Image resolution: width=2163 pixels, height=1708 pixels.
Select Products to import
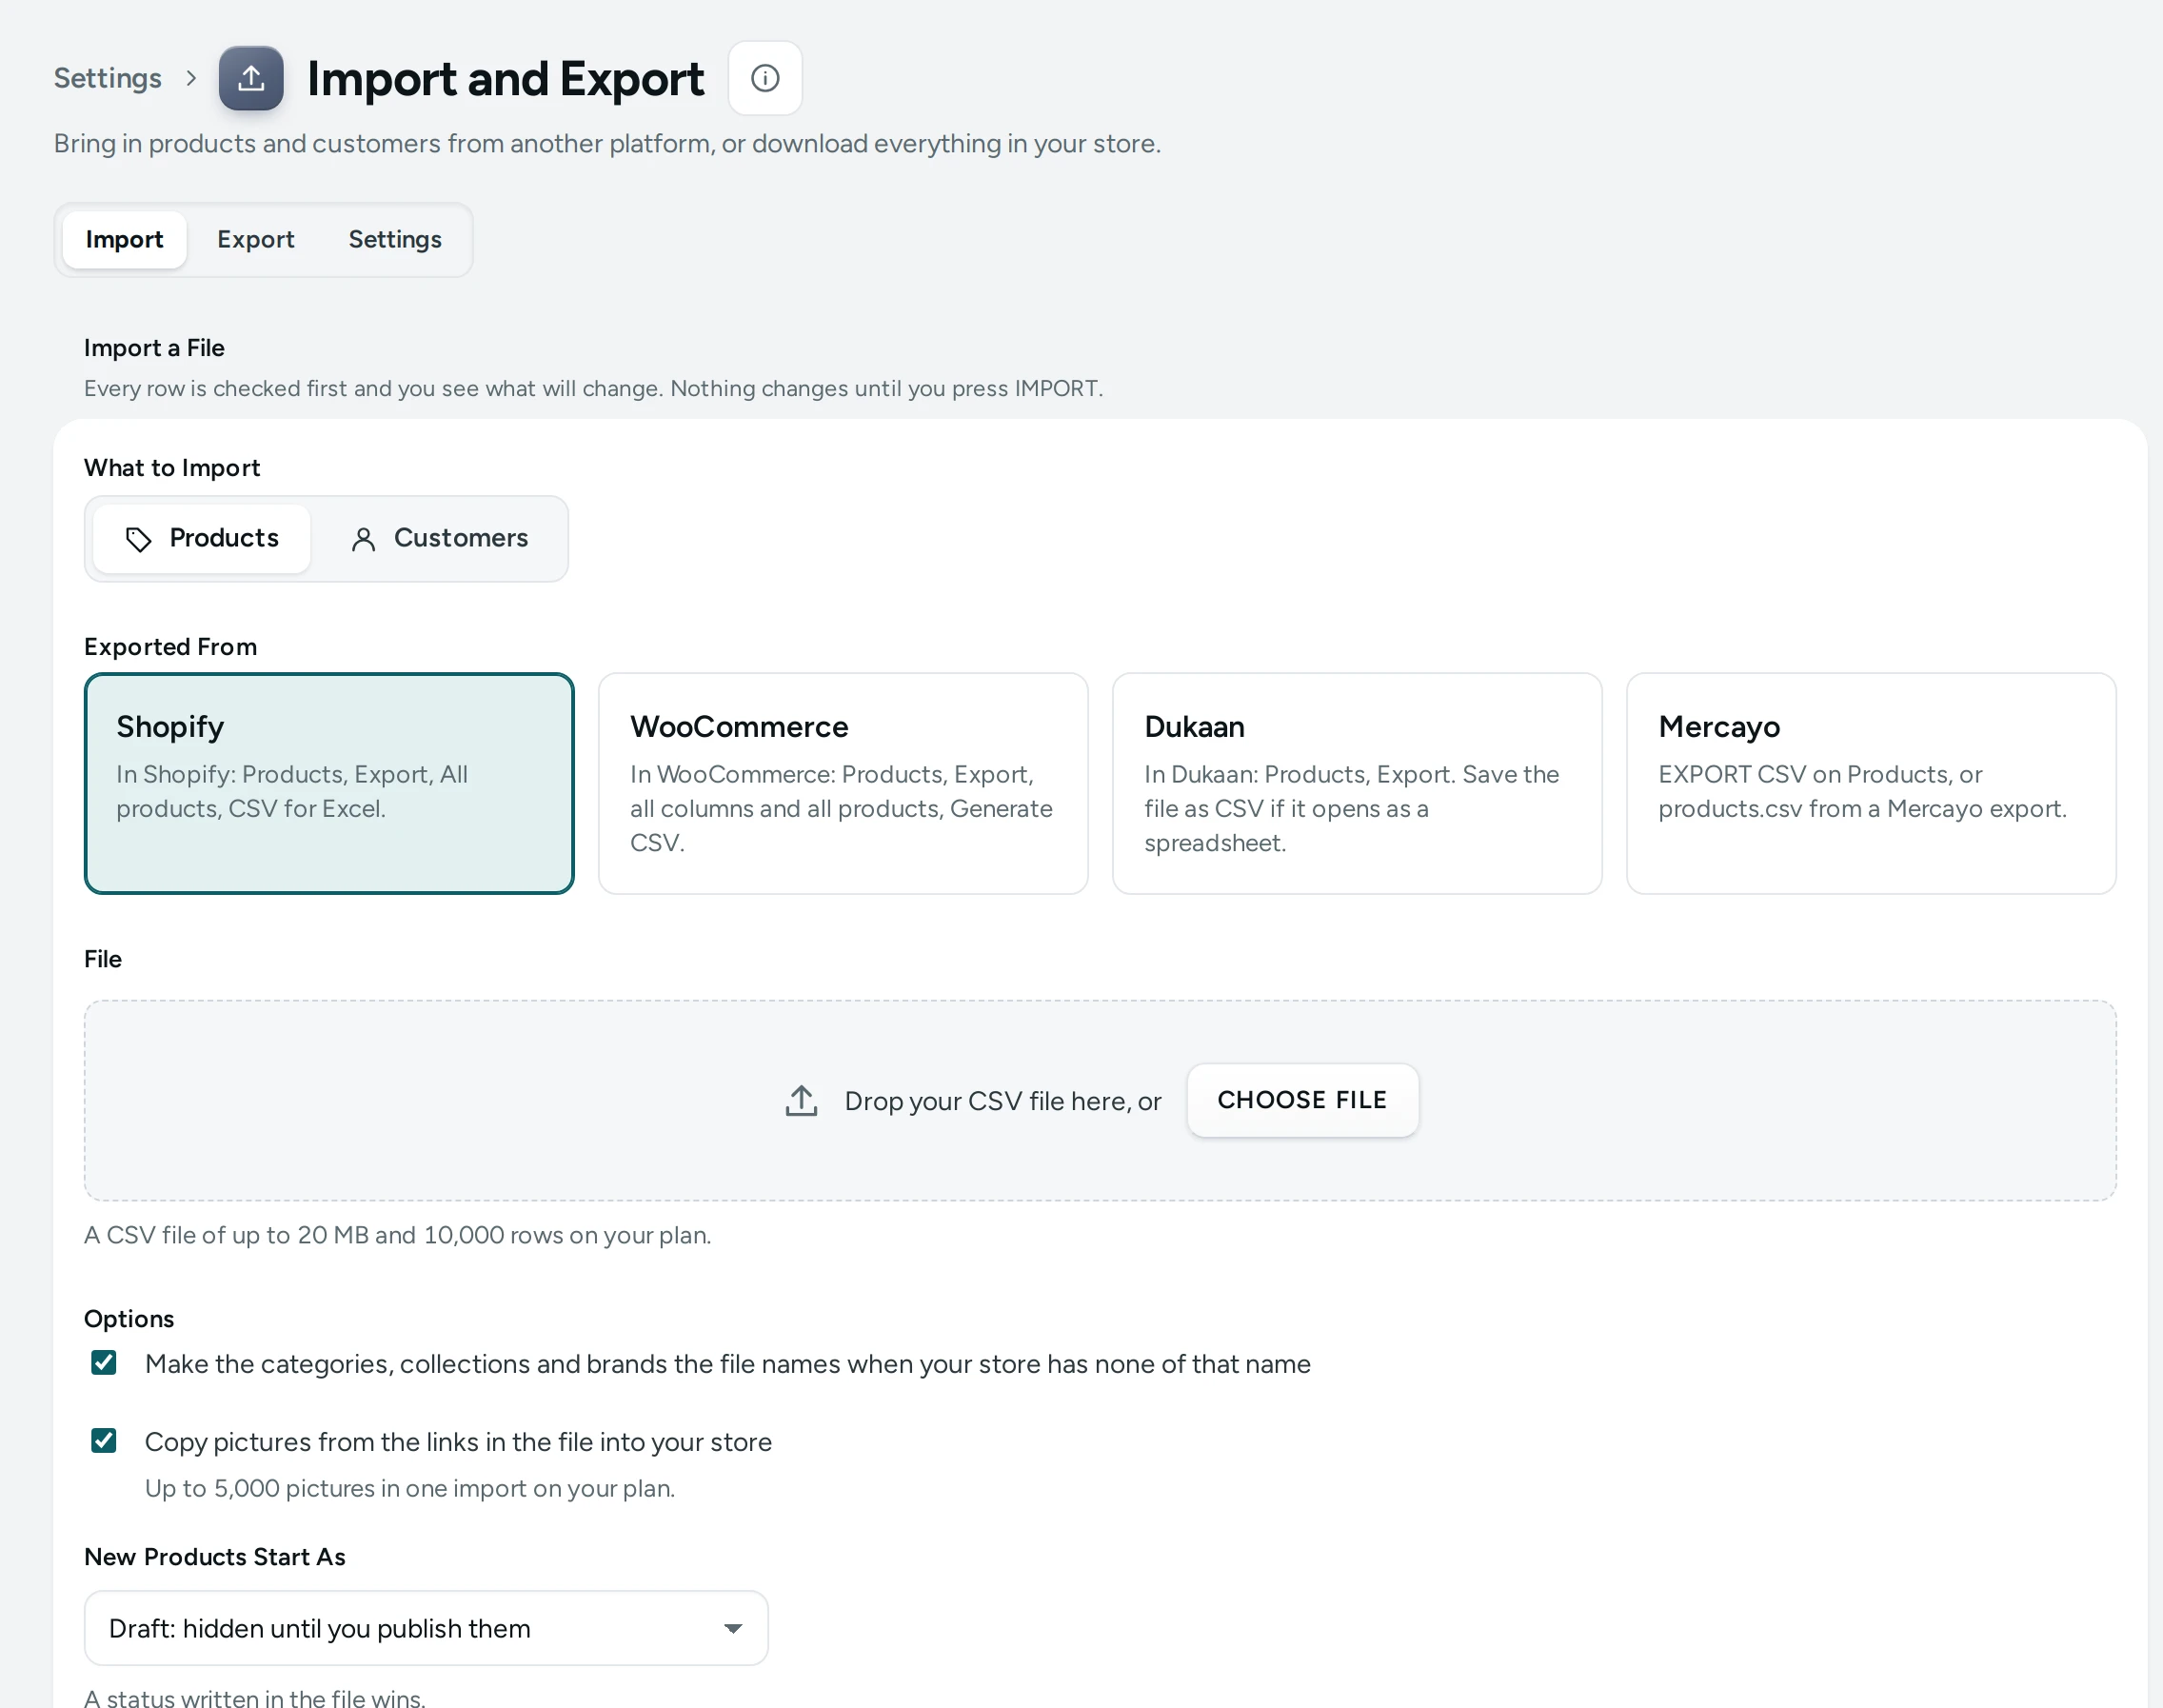click(202, 539)
